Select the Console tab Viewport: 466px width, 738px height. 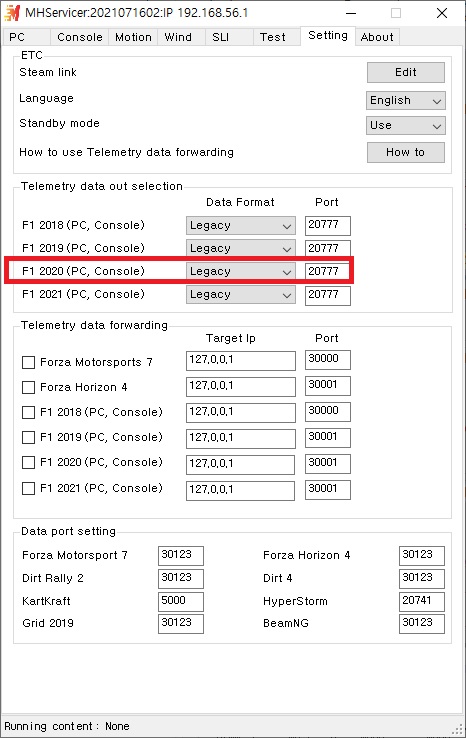(x=80, y=37)
